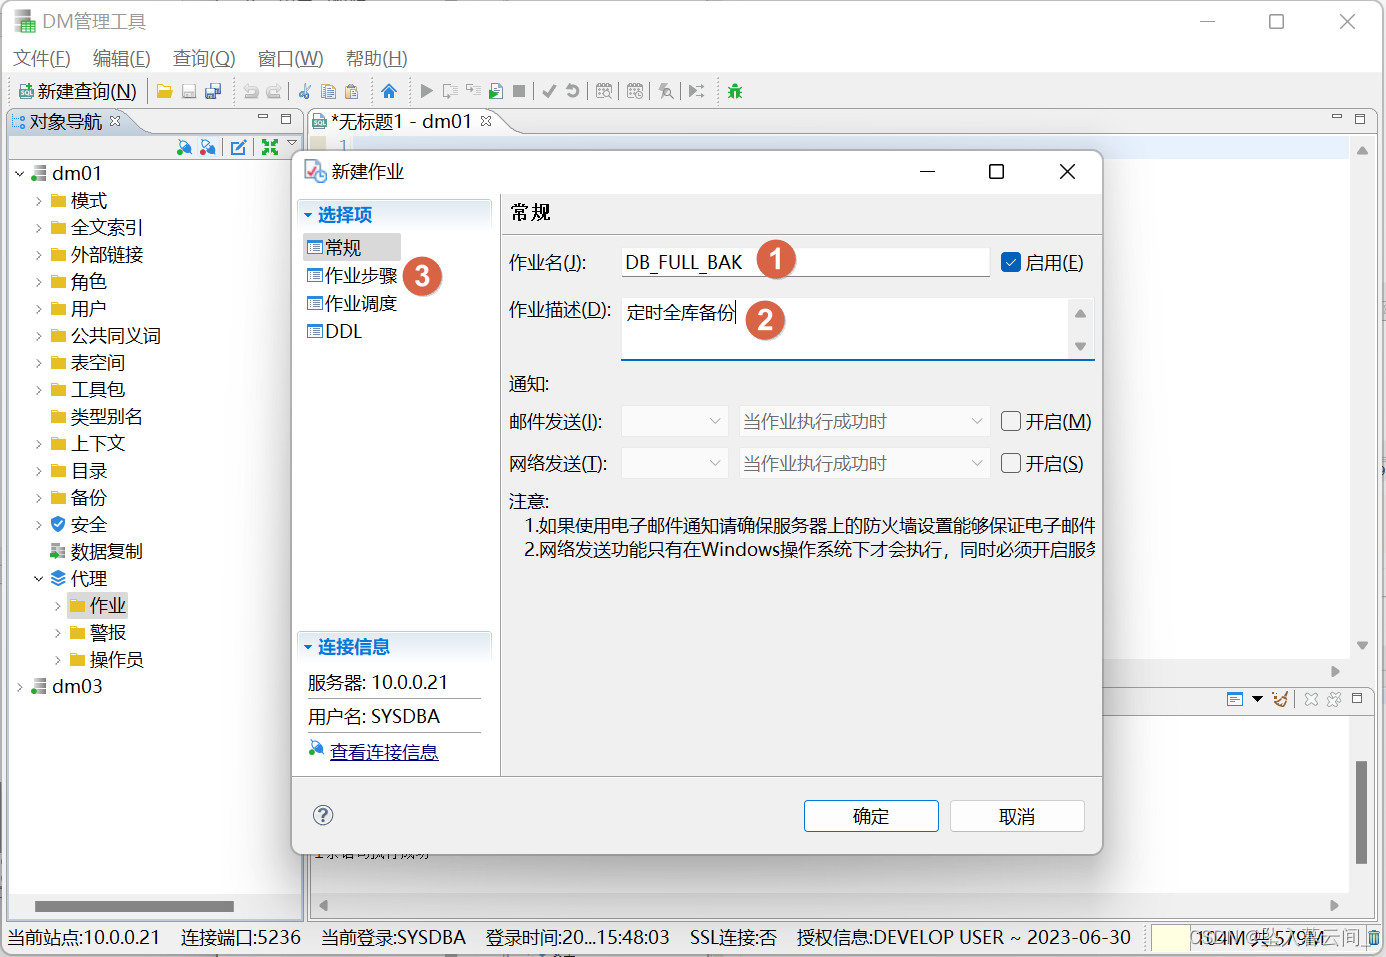
Task: Click the redo arrow icon in toolbar
Action: click(274, 91)
